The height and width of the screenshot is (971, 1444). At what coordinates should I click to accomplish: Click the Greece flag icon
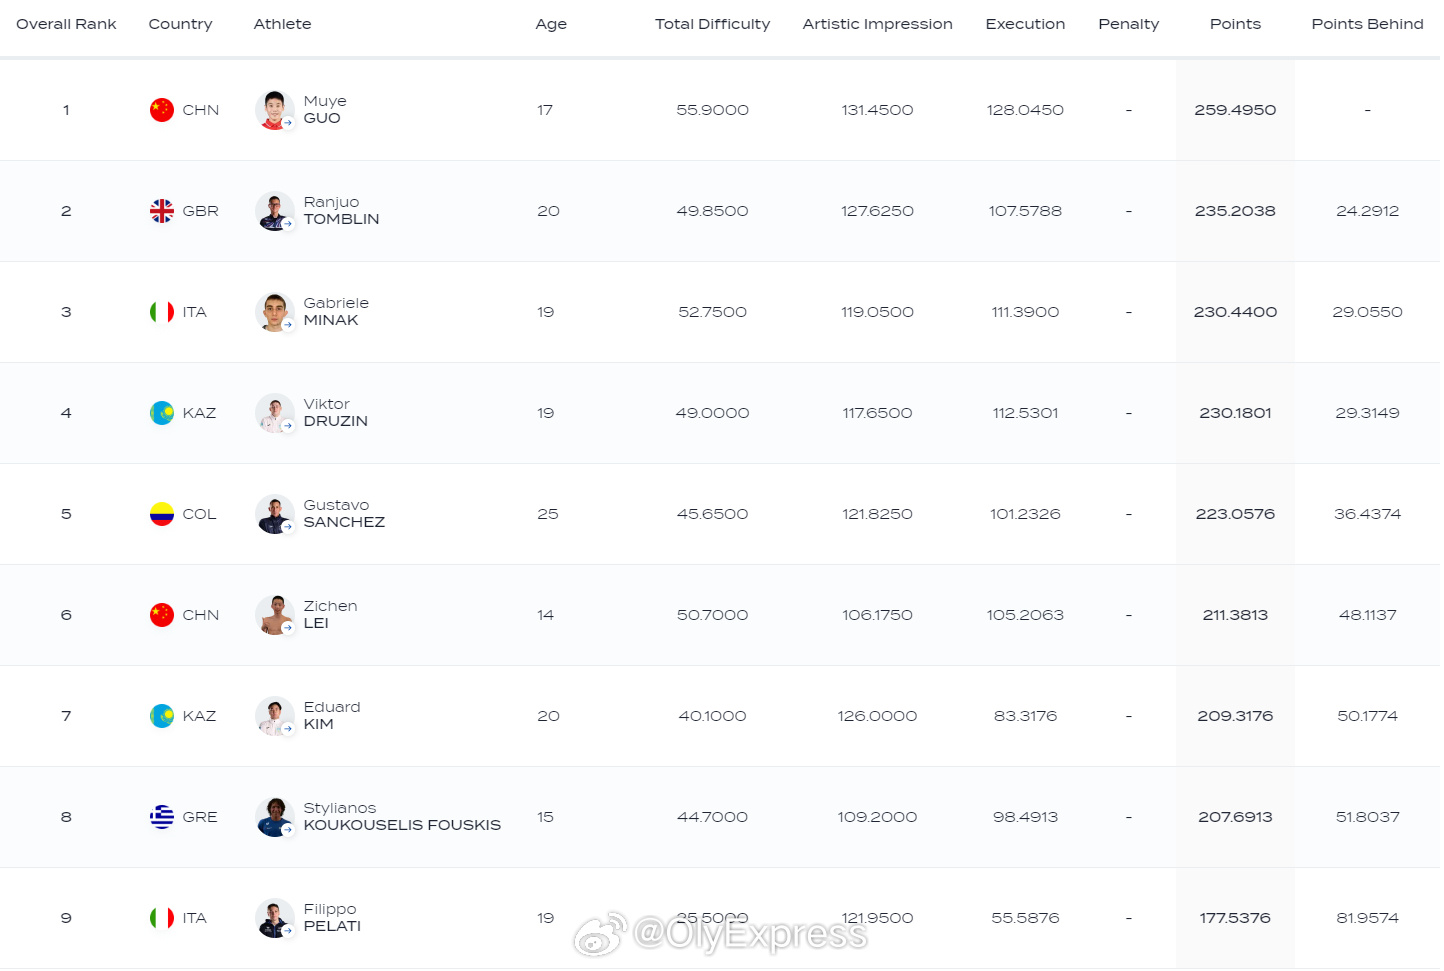[161, 817]
